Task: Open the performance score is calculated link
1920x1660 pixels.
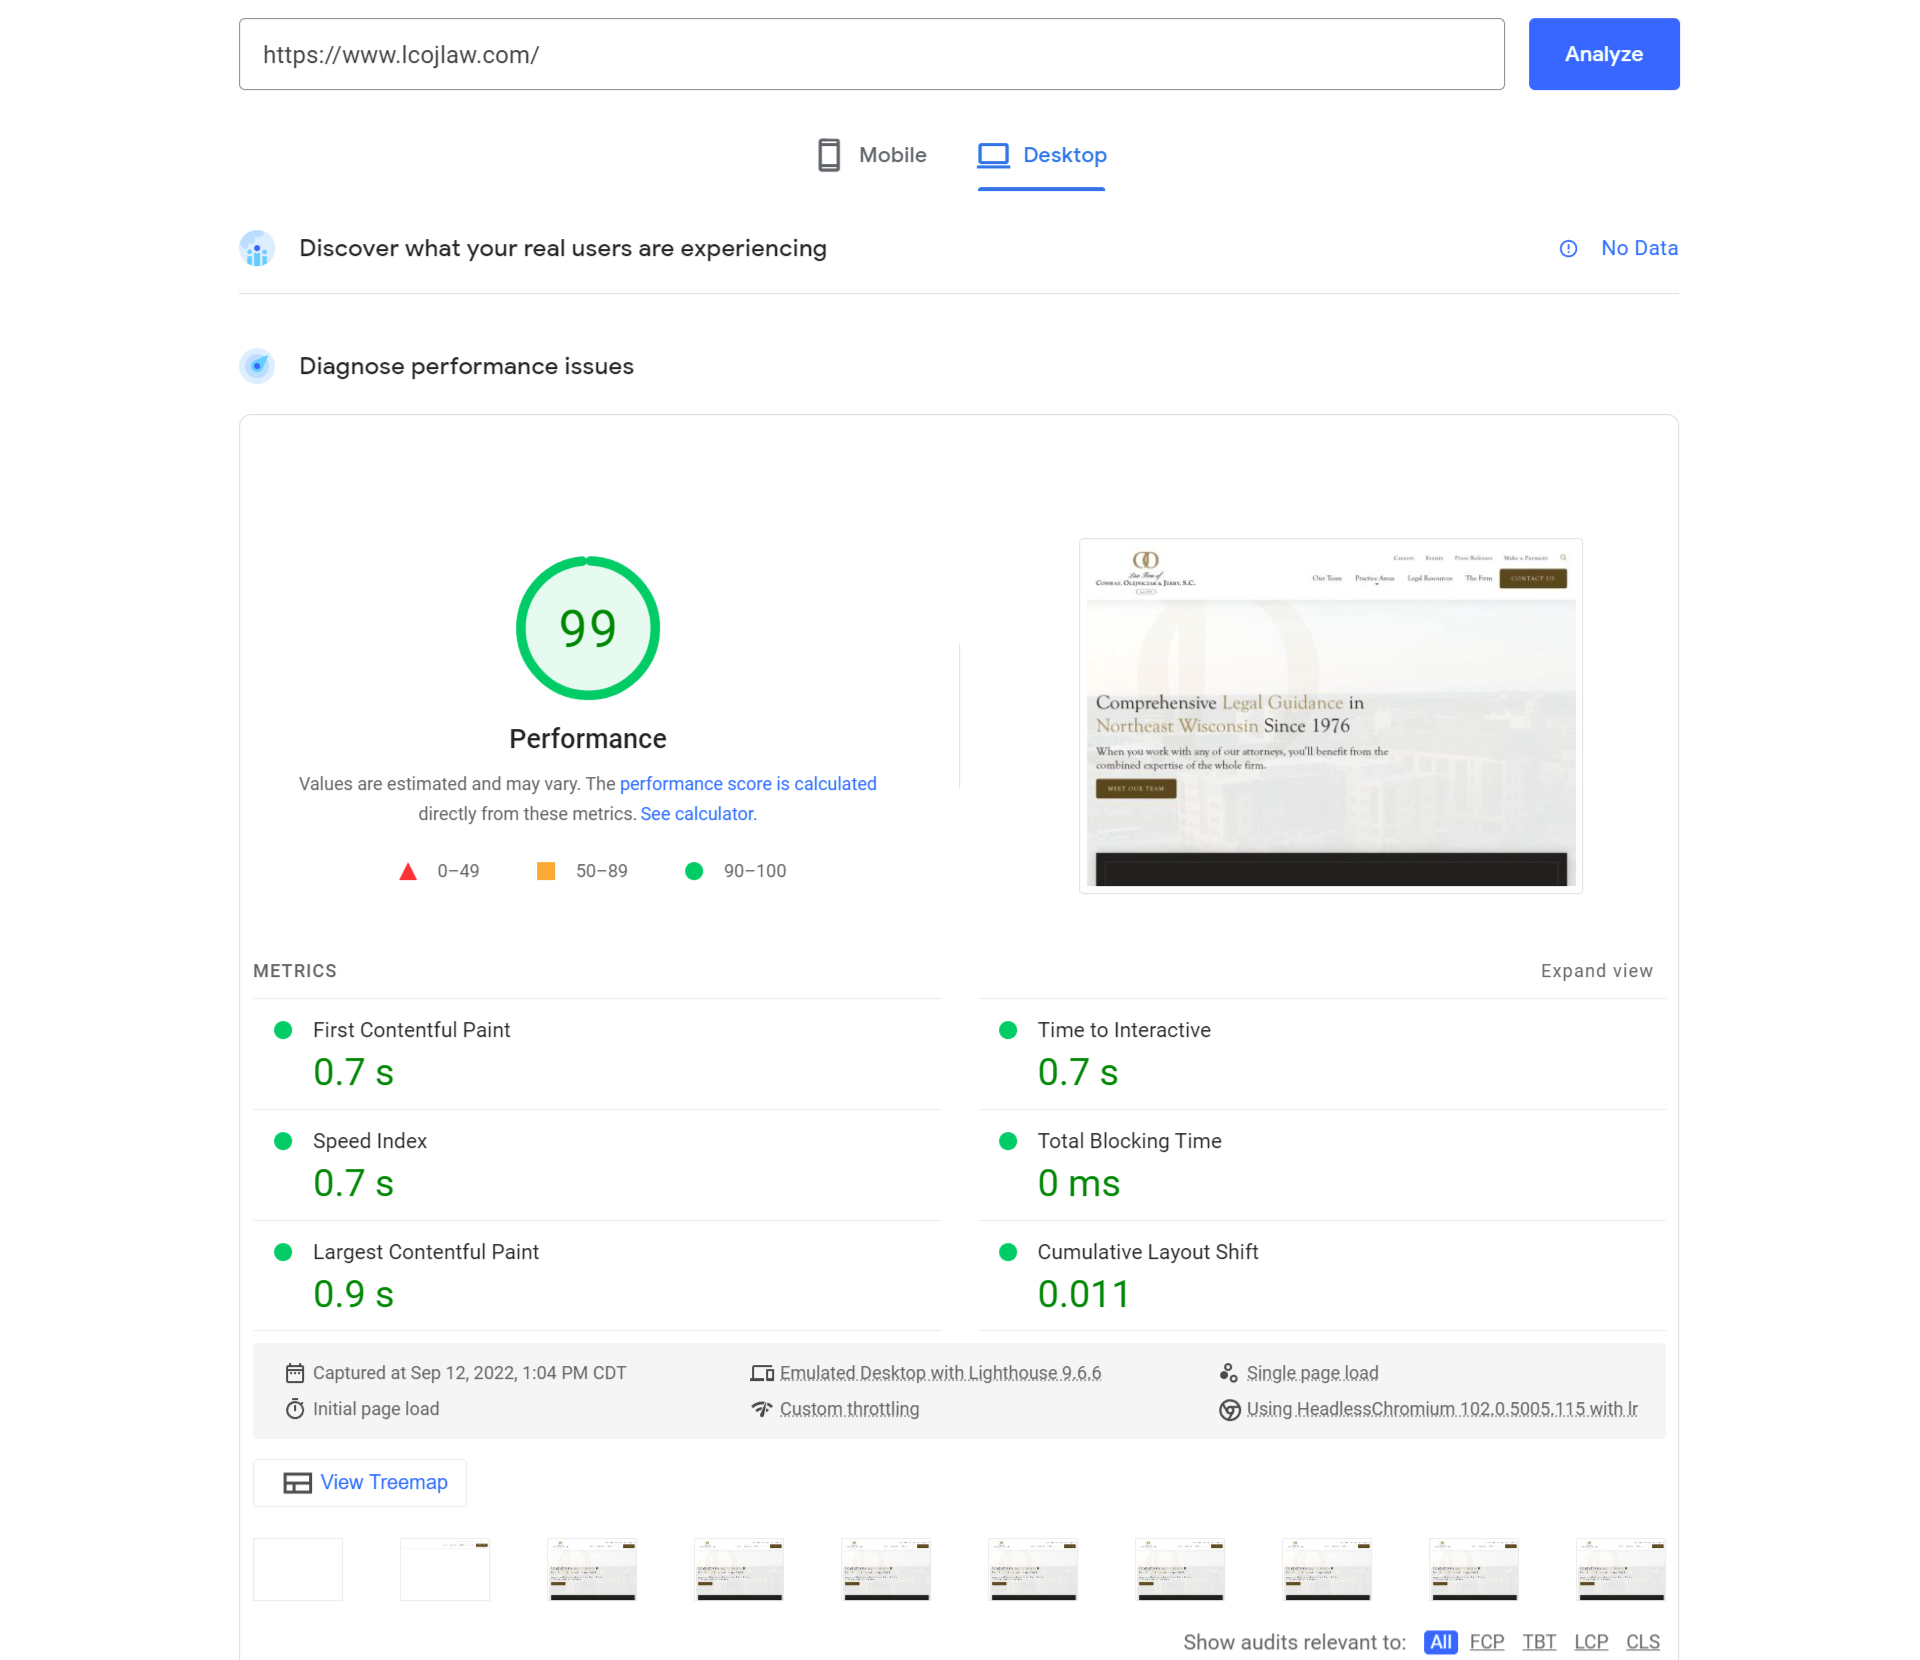Action: (747, 784)
